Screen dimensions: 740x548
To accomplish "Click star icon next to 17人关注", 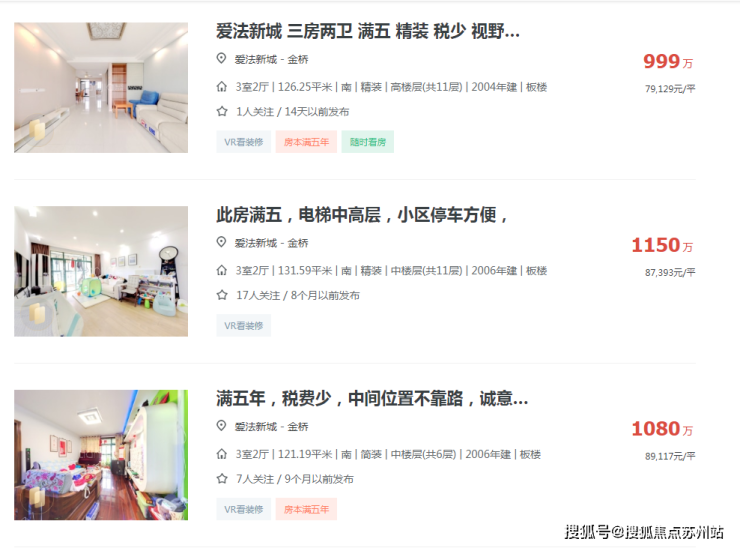I will pyautogui.click(x=222, y=295).
